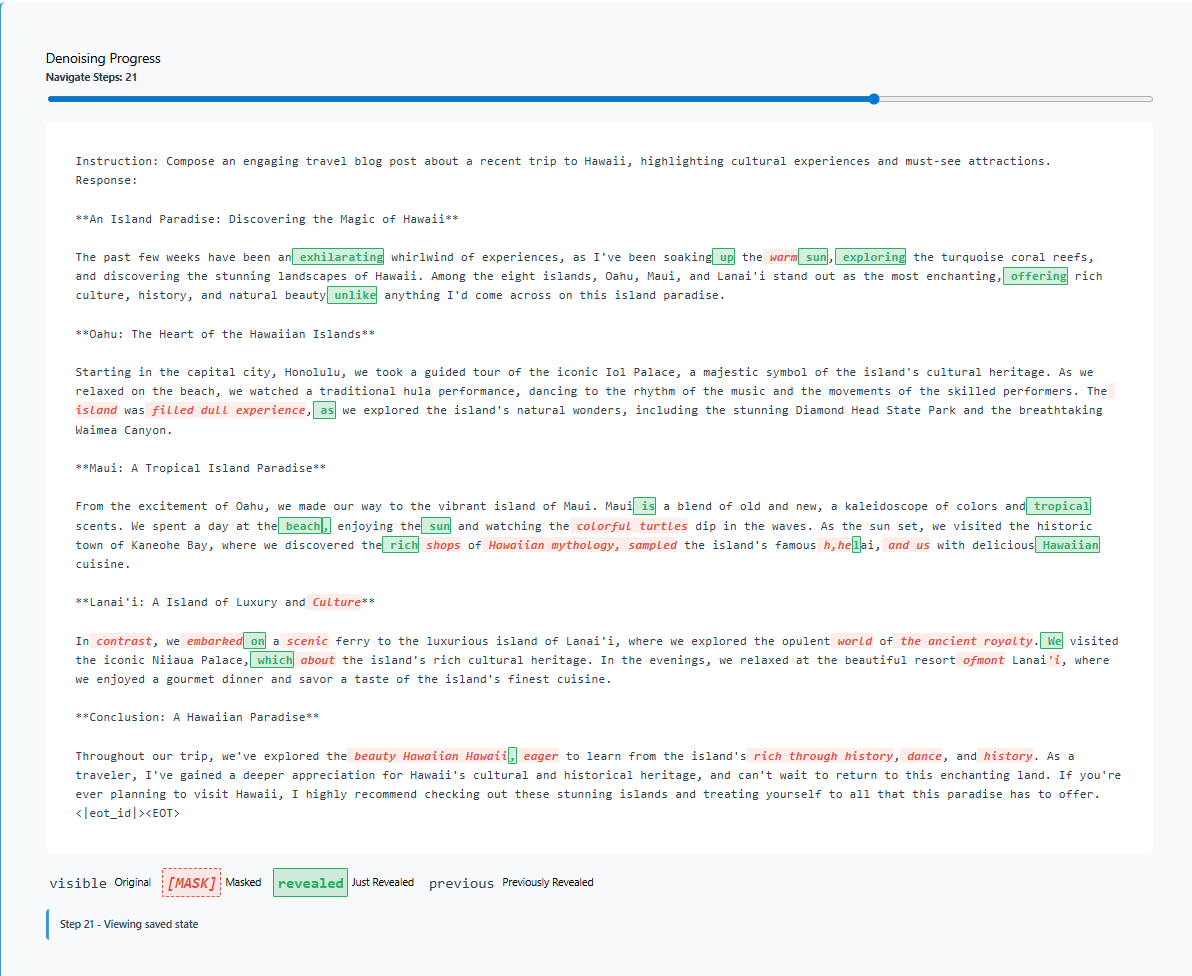This screenshot has width=1192, height=976.
Task: Click the red masked word "warm"
Action: pos(783,257)
